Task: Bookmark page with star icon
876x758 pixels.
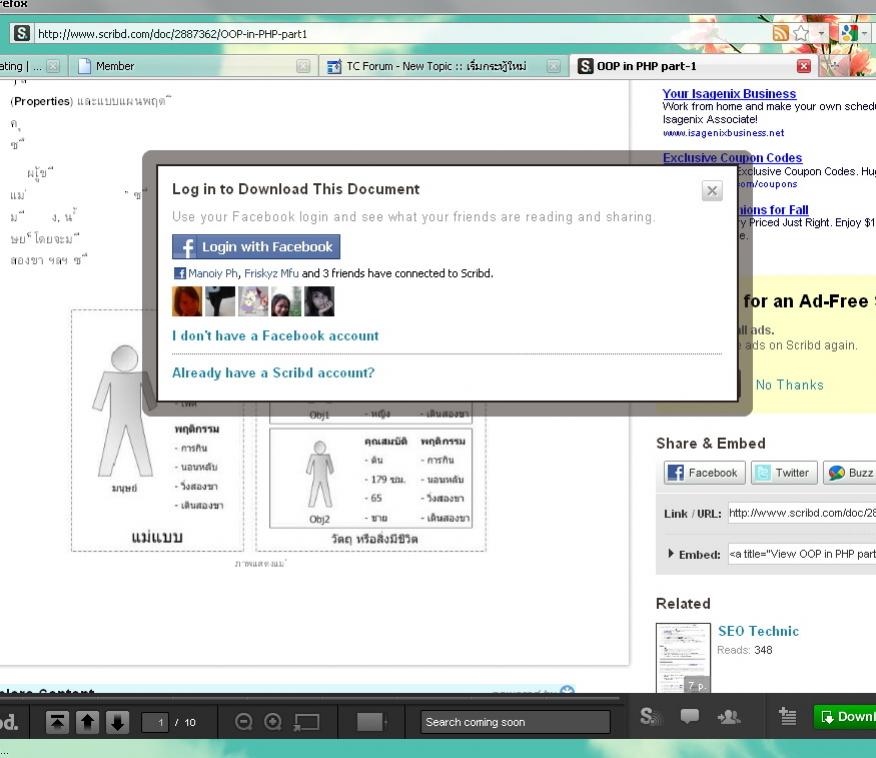Action: coord(801,33)
